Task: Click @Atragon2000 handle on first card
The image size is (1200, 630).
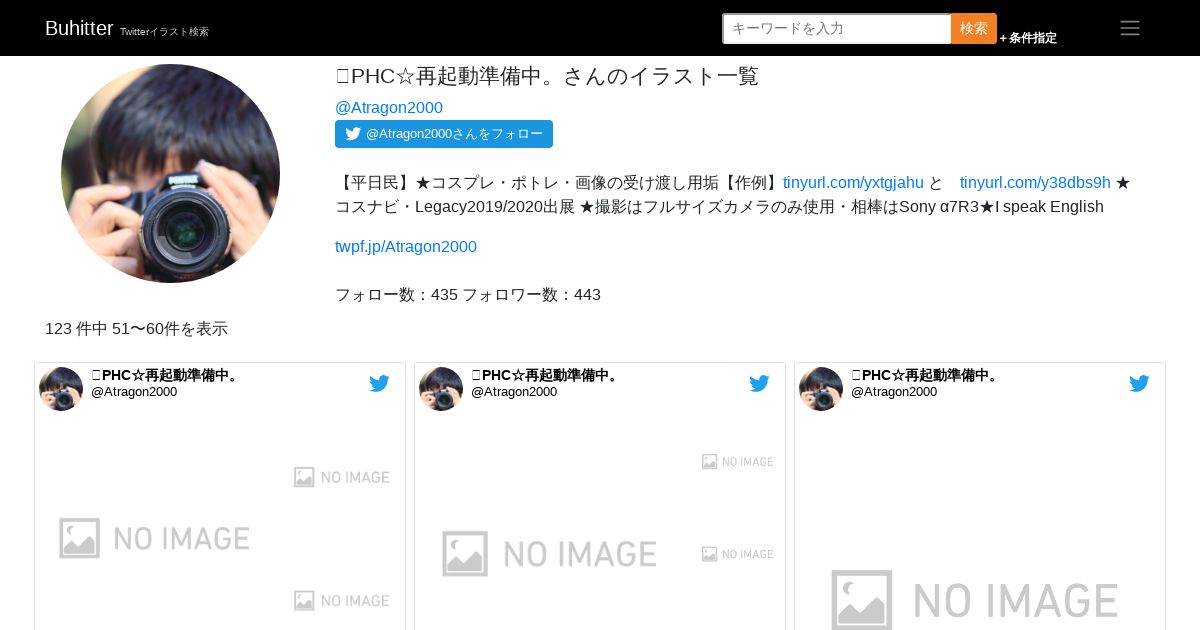Action: click(134, 392)
